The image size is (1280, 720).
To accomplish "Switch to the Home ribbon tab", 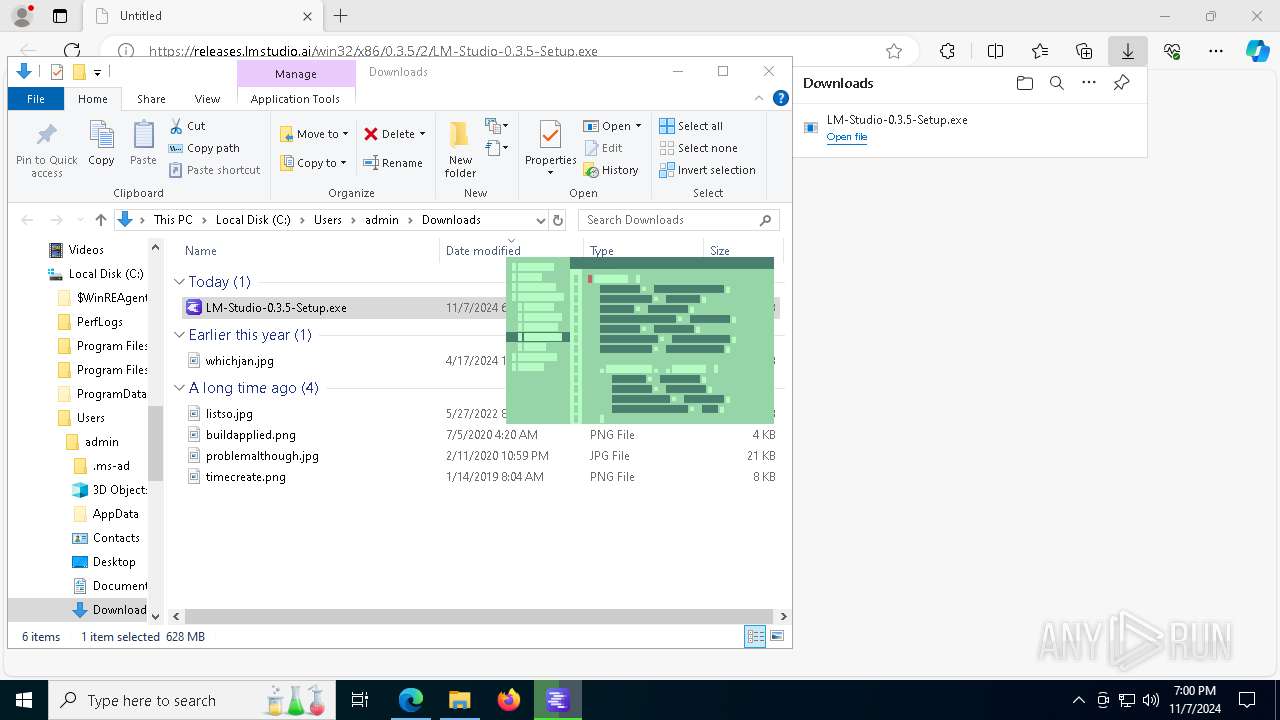I will click(93, 99).
